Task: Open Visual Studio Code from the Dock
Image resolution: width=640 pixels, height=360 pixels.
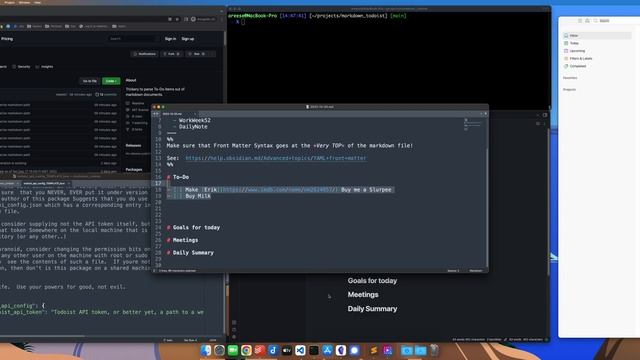Action: click(x=300, y=350)
